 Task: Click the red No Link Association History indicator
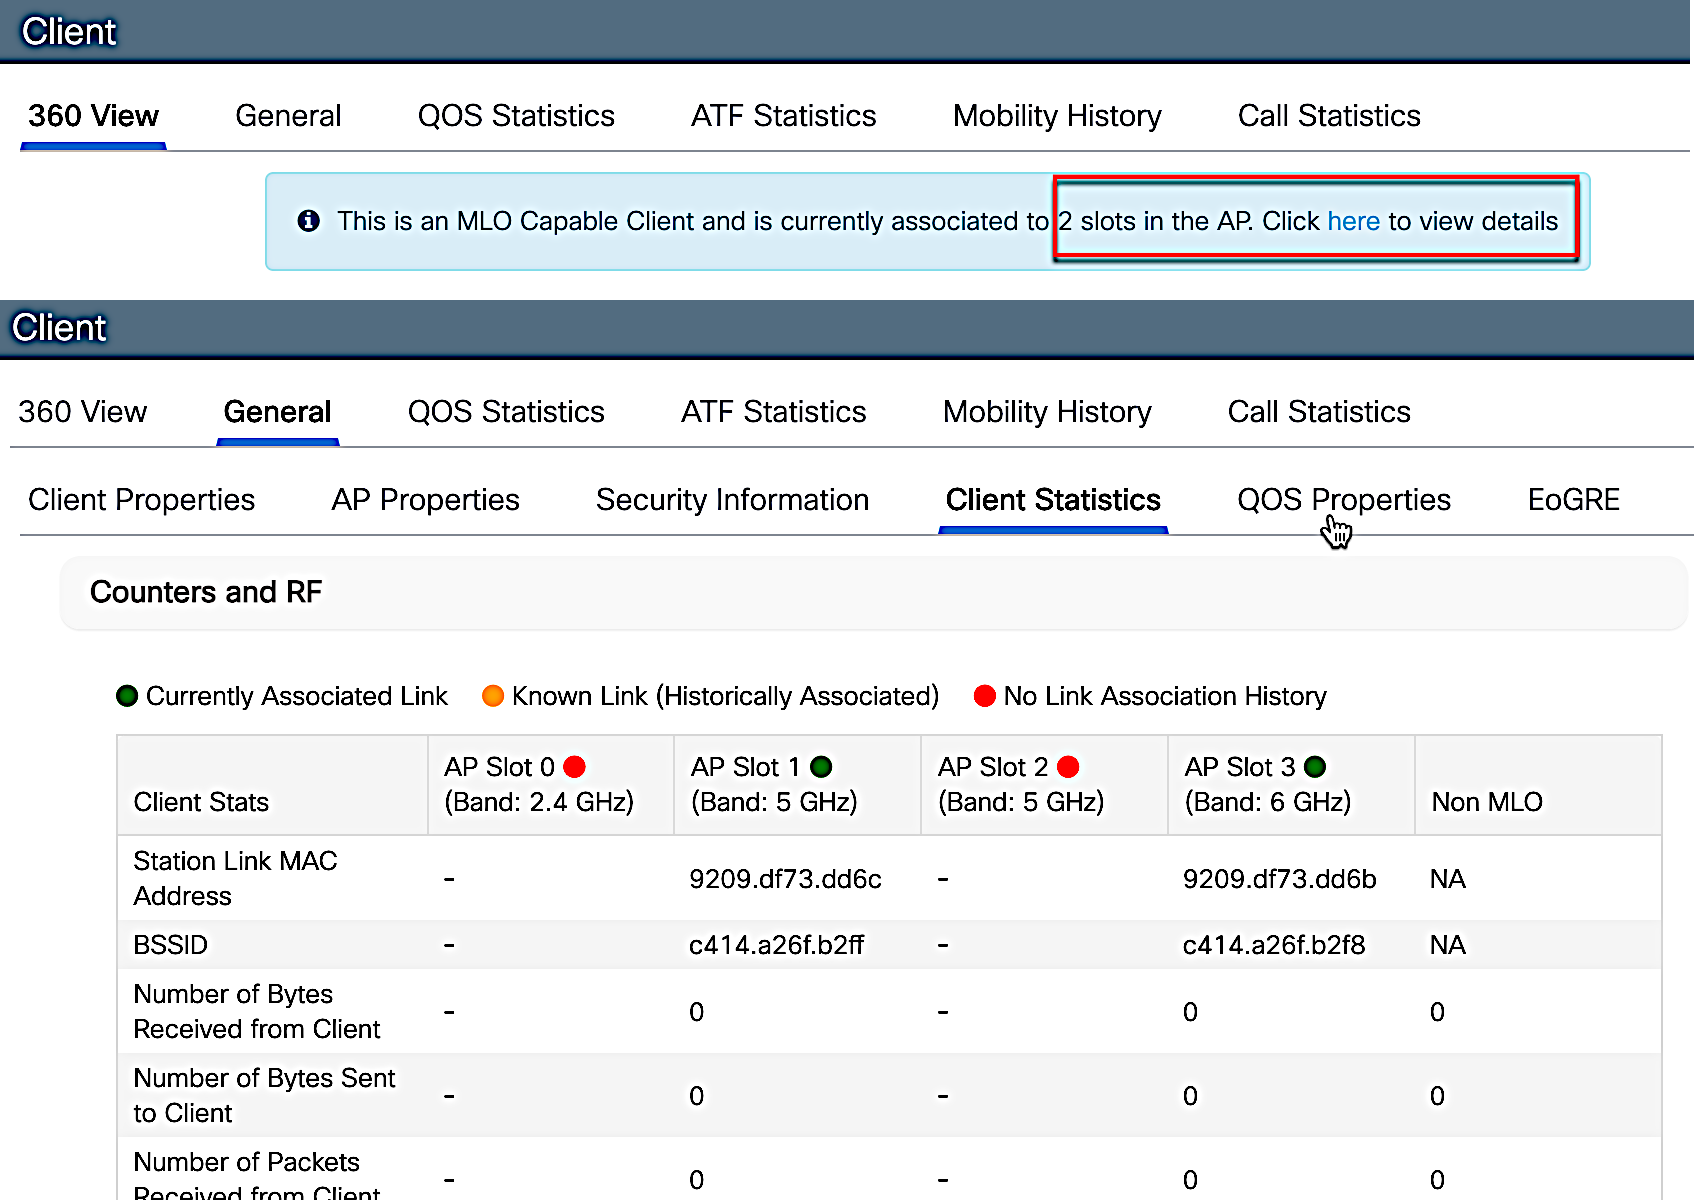click(985, 696)
